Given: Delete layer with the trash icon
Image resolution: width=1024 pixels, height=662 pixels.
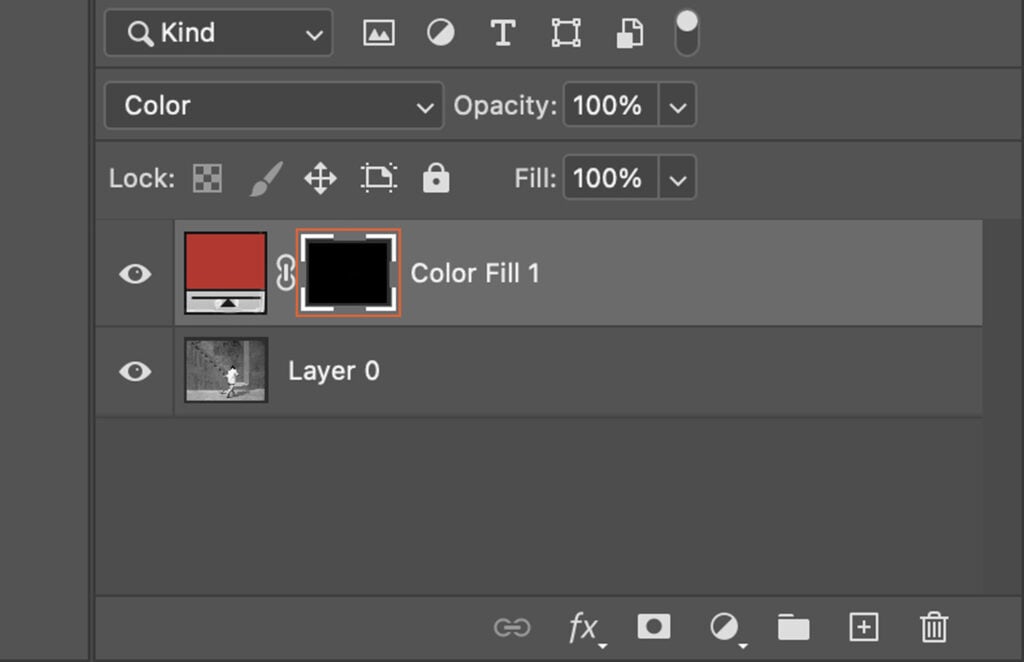Looking at the screenshot, I should [x=933, y=627].
